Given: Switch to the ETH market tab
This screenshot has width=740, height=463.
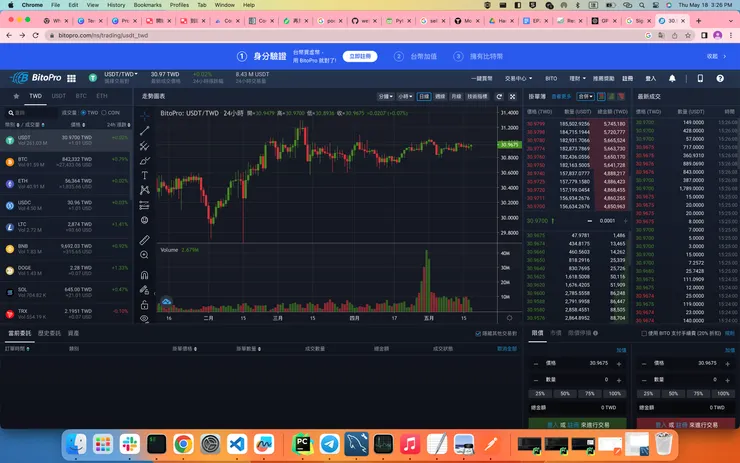Looking at the screenshot, I should [102, 96].
